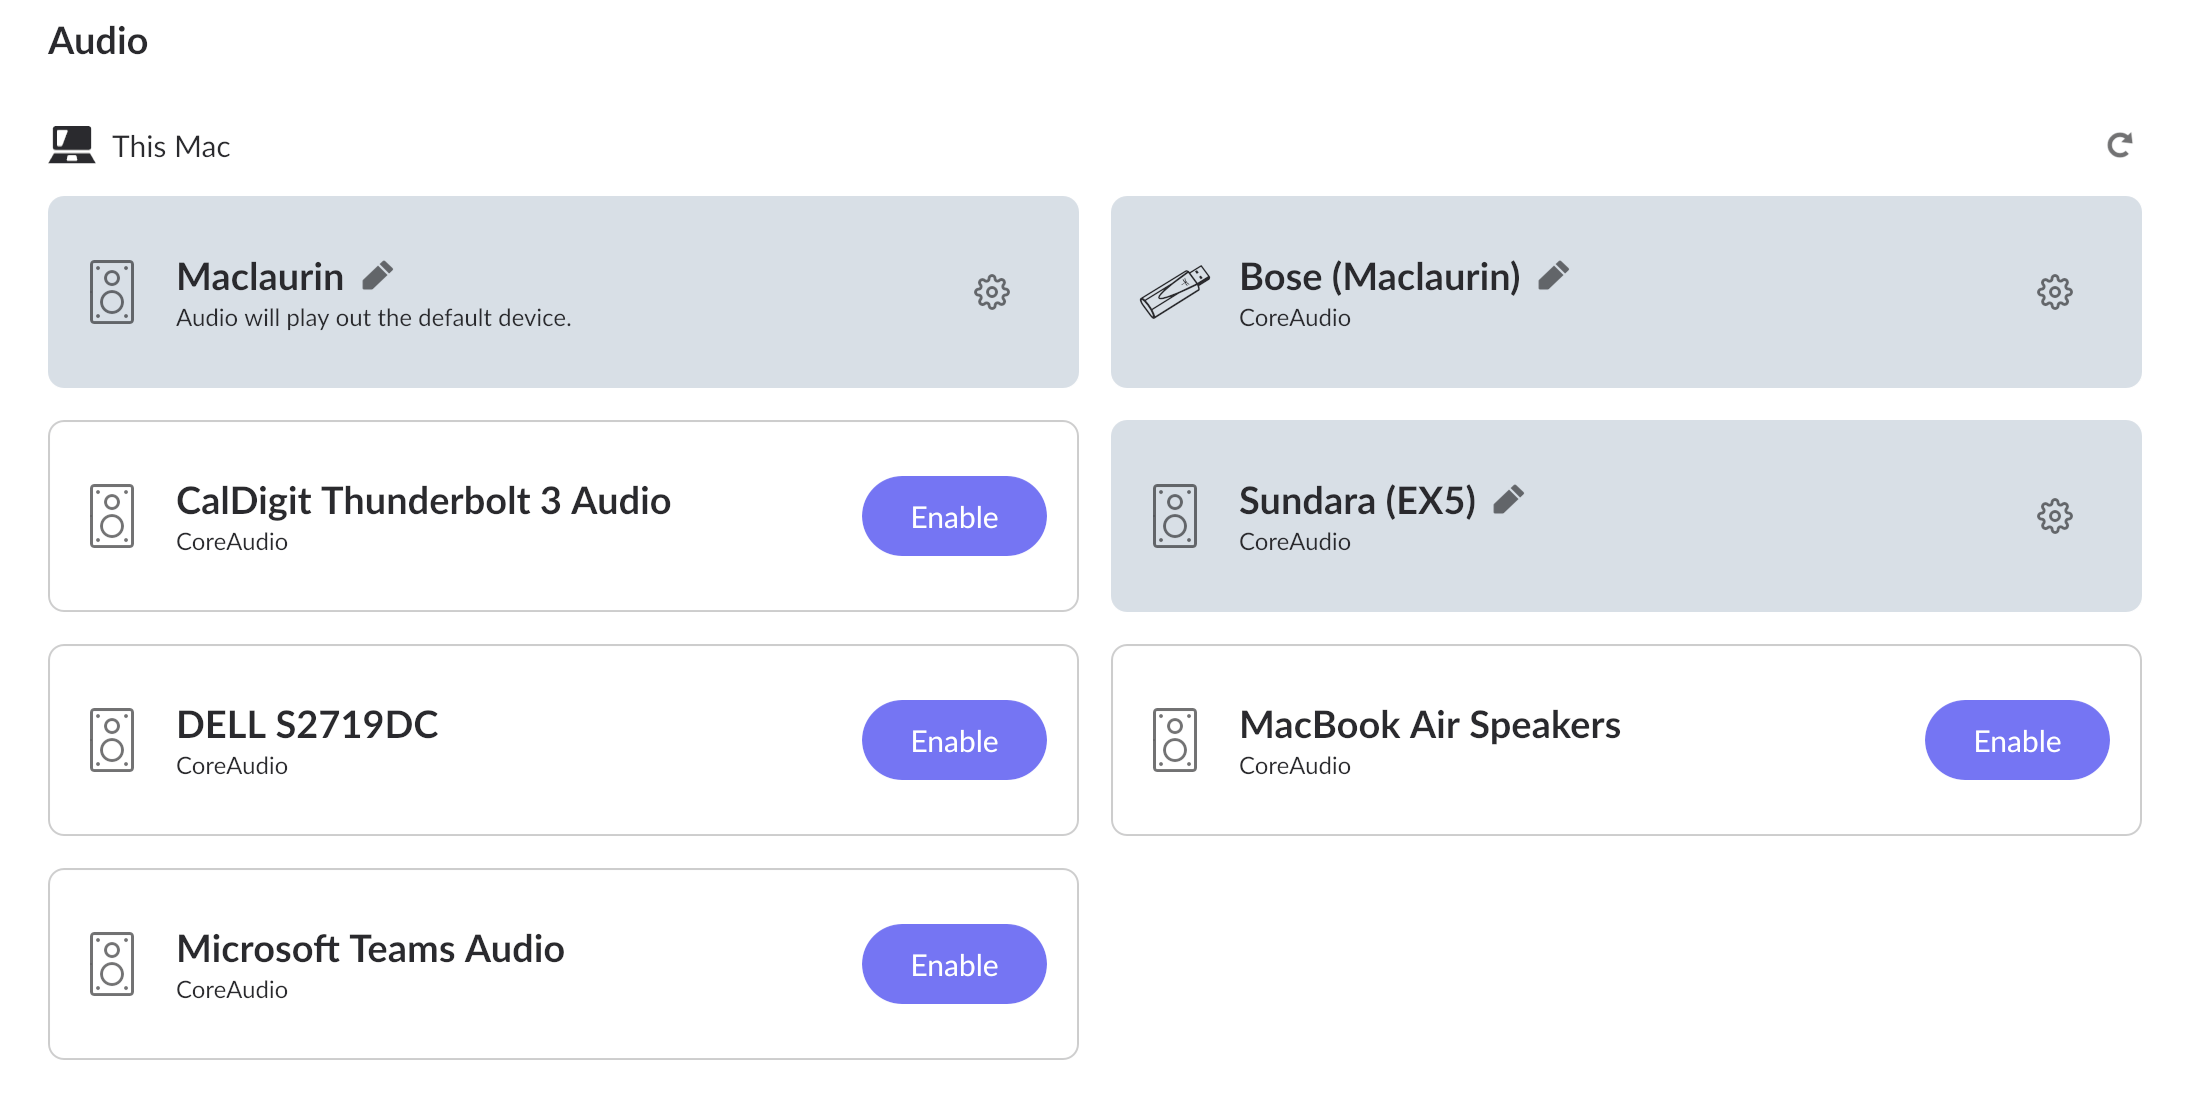Click the CalDigit Thunderbolt 3 Audio title
The height and width of the screenshot is (1094, 2190).
(423, 501)
